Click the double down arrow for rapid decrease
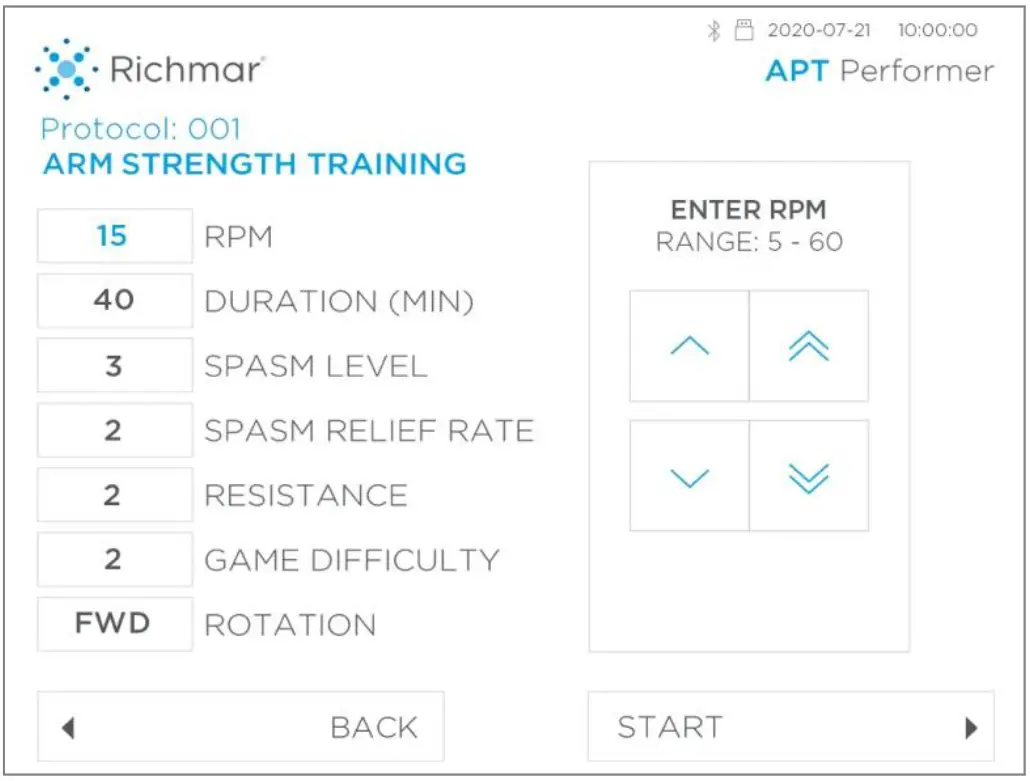 pos(809,475)
